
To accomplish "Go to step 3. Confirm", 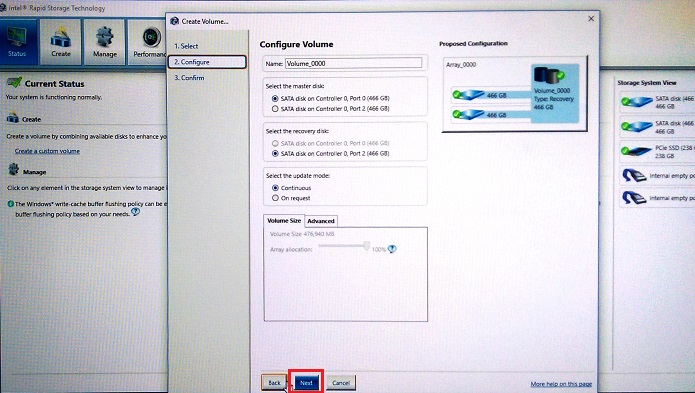I will (189, 78).
